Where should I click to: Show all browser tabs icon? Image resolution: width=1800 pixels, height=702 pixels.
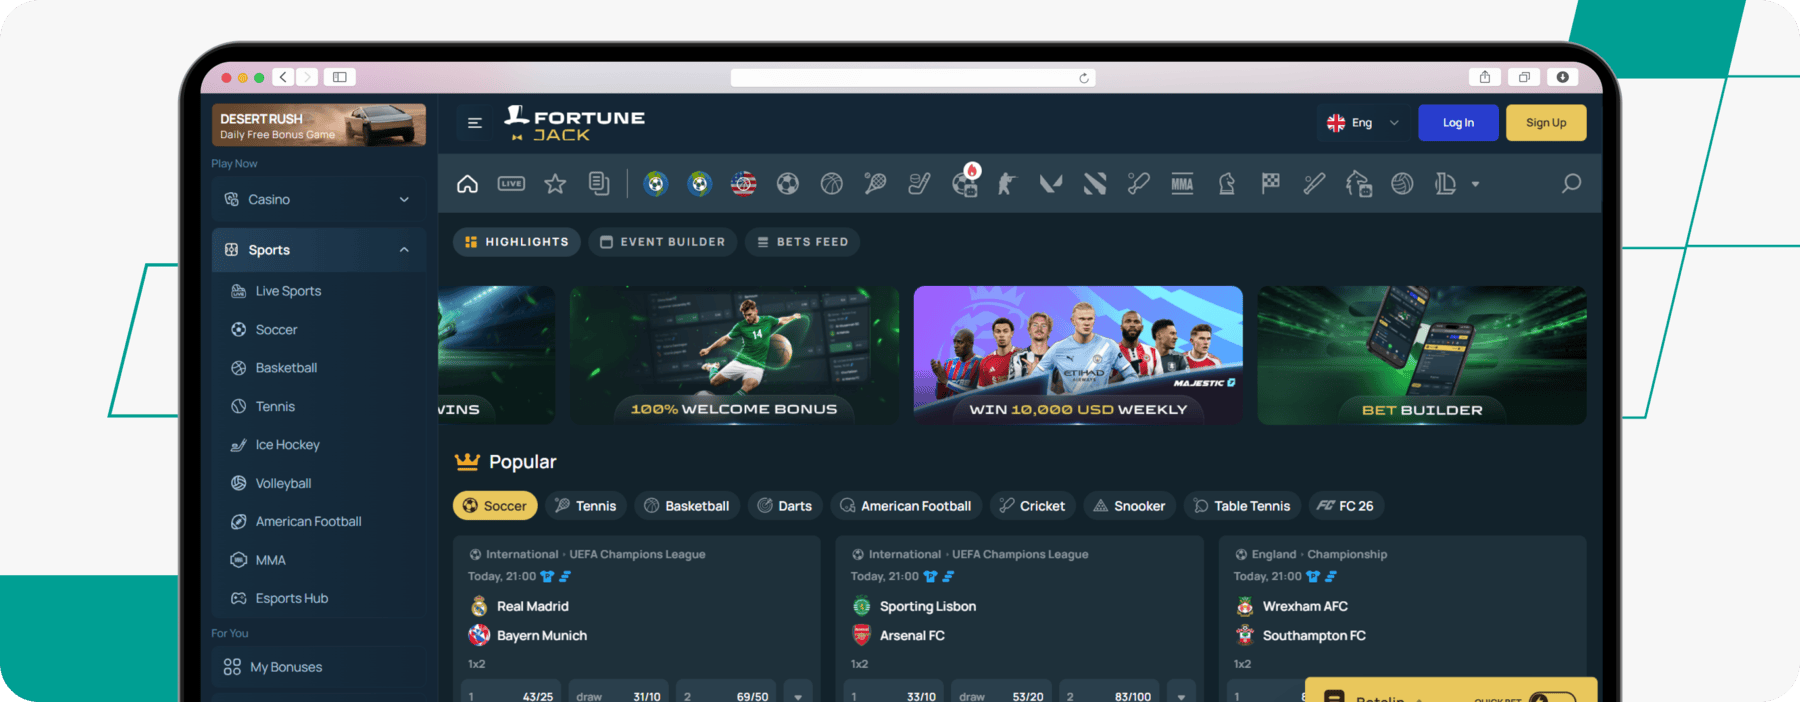click(1524, 77)
